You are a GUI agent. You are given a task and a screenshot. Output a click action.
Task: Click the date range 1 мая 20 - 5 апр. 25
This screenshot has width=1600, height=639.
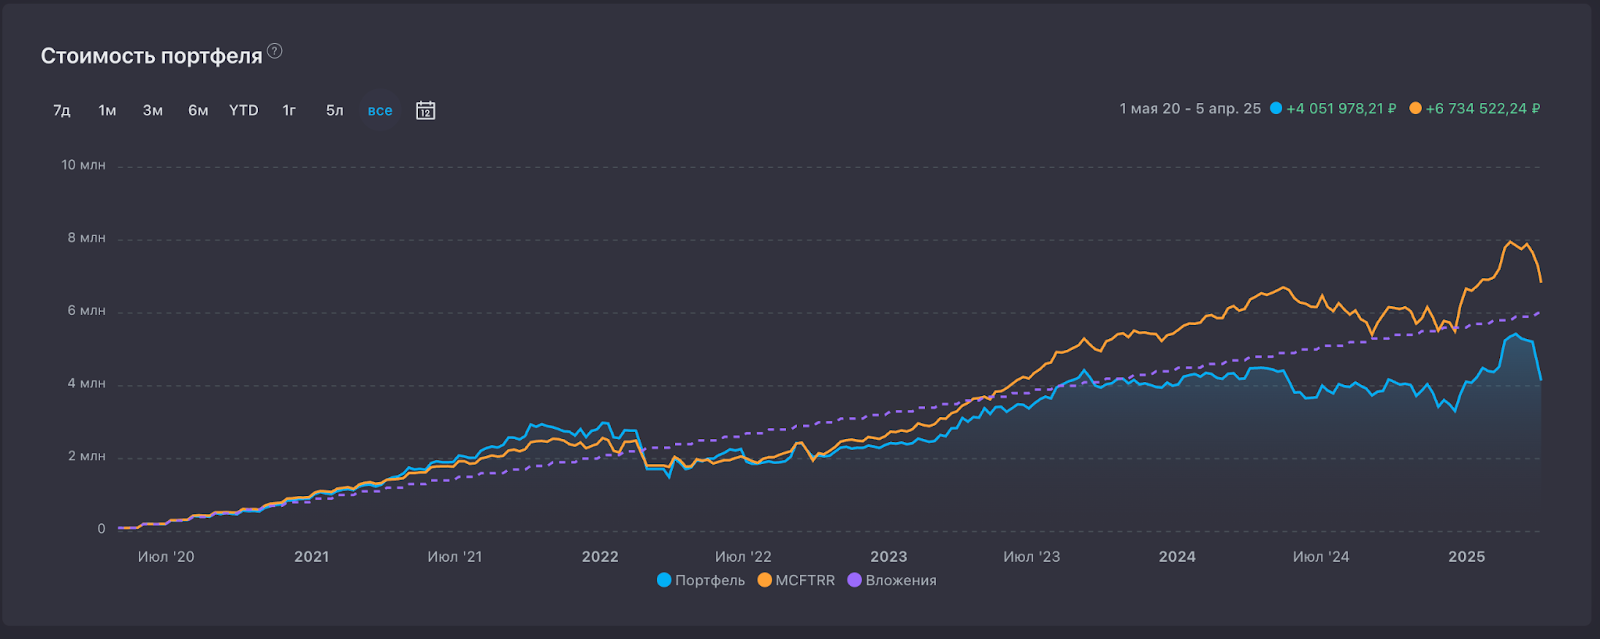1190,108
